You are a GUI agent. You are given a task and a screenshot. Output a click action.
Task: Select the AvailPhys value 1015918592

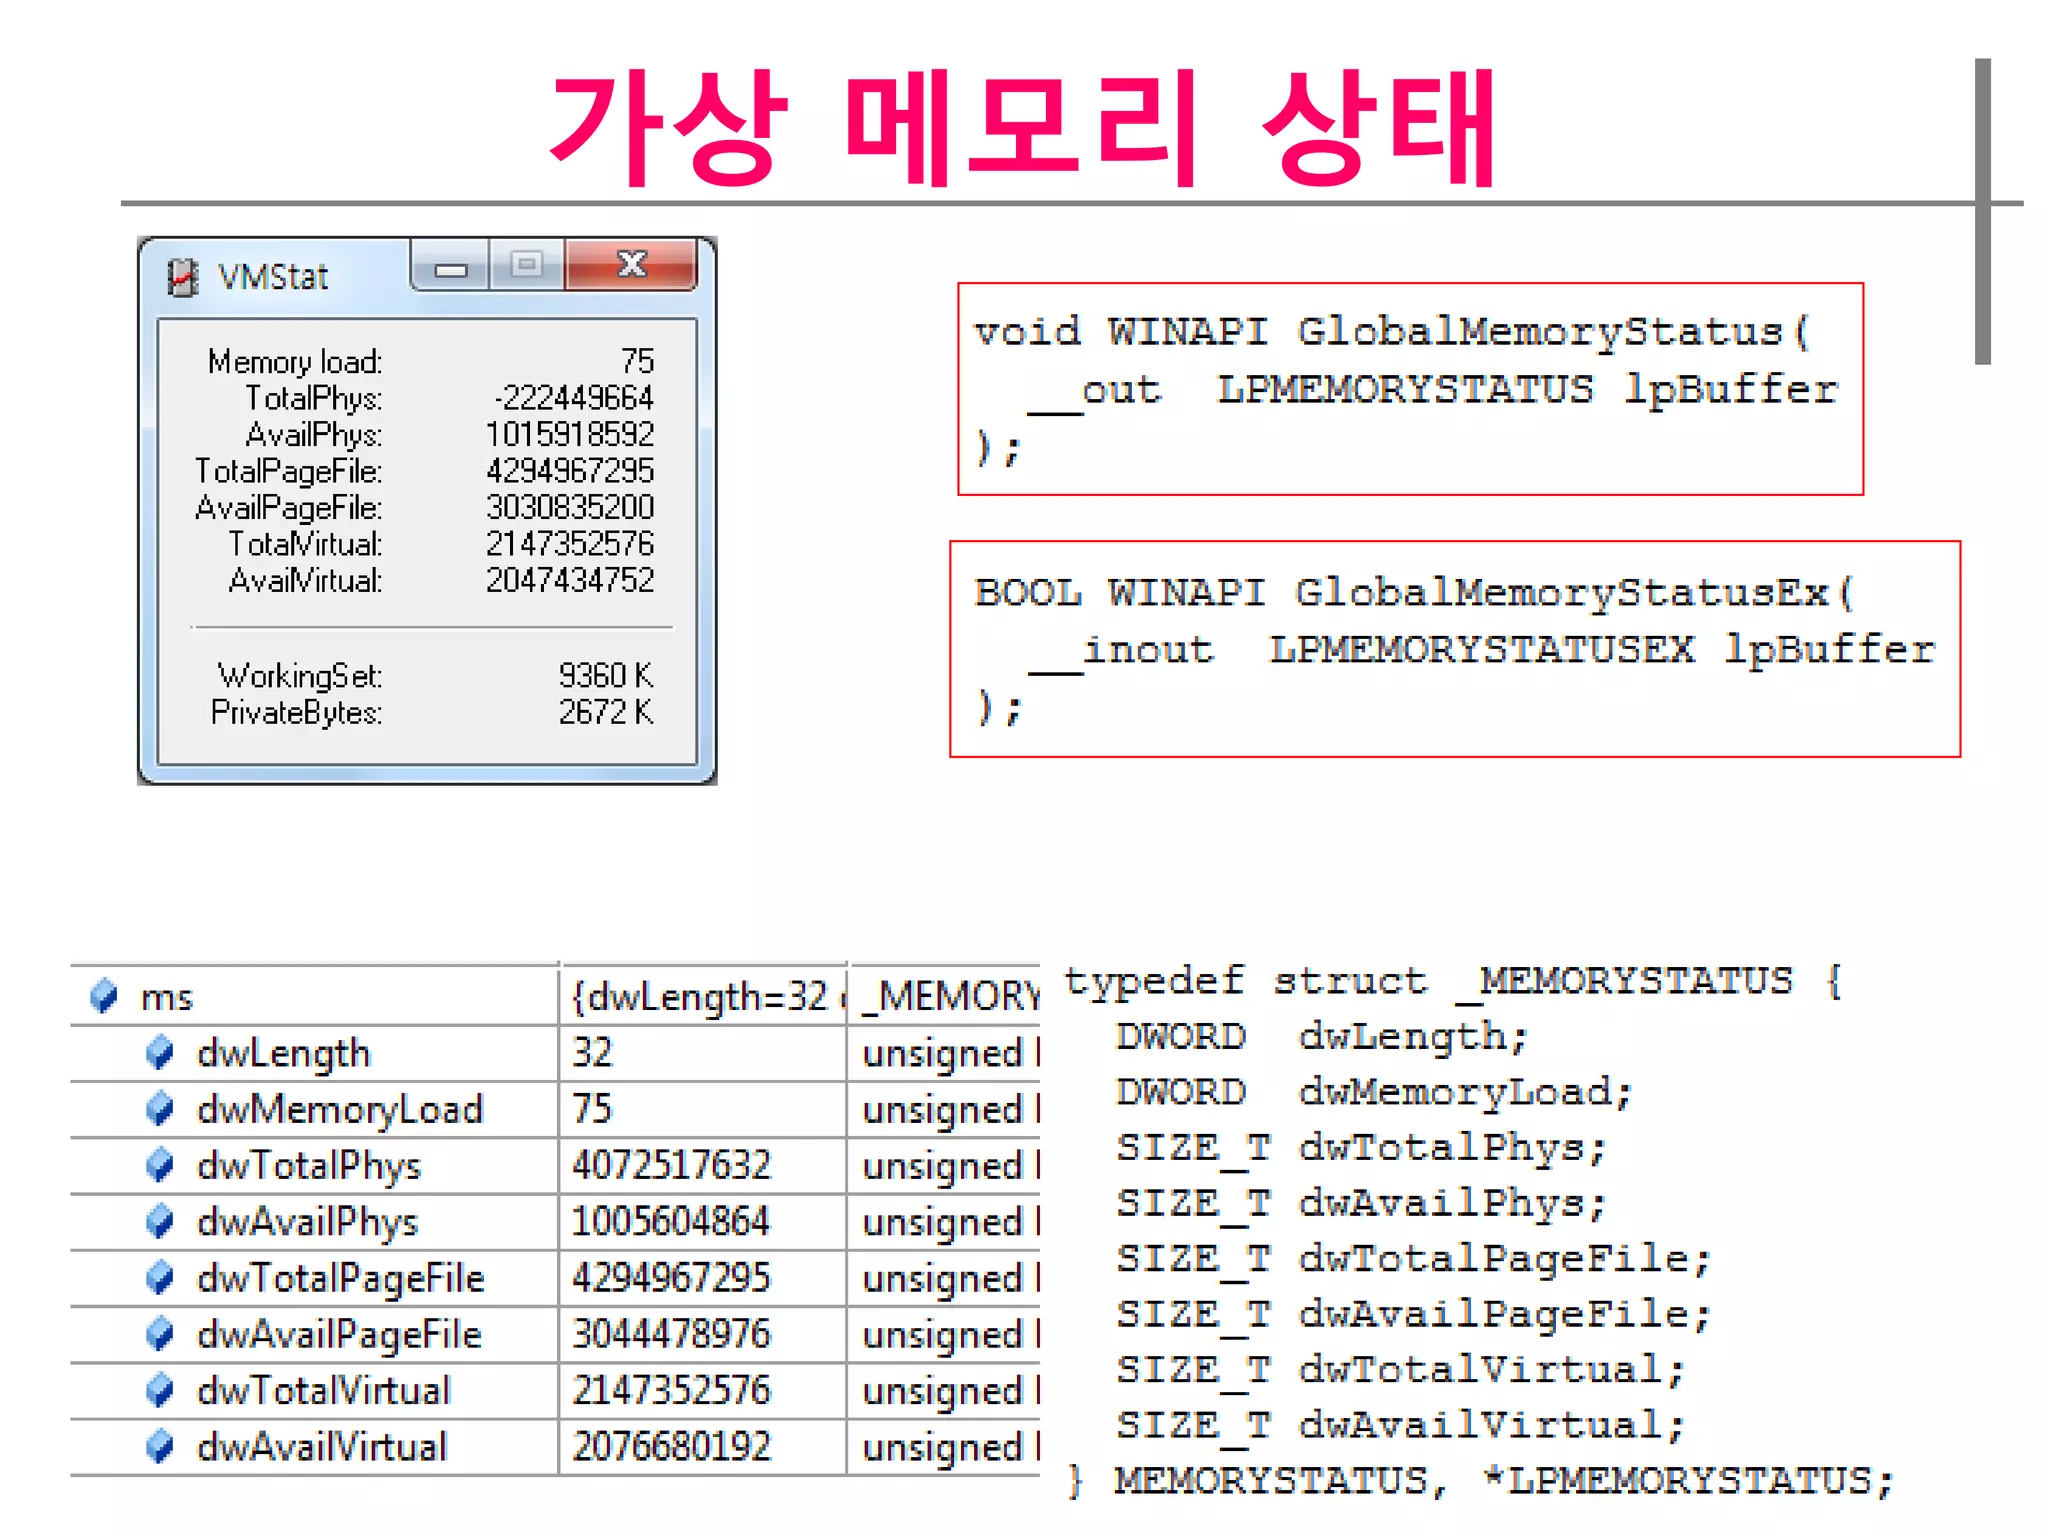570,434
